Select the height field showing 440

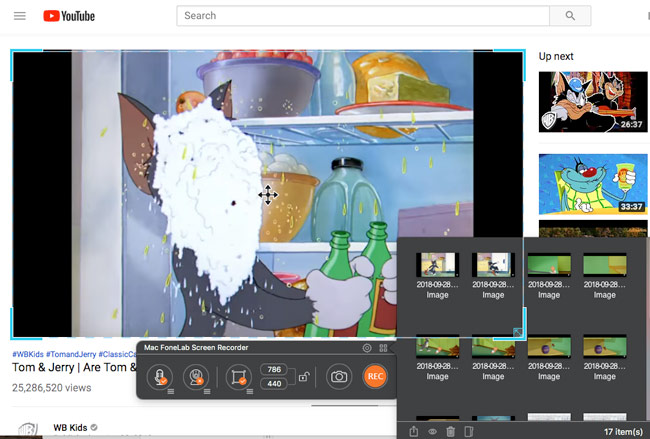(274, 384)
